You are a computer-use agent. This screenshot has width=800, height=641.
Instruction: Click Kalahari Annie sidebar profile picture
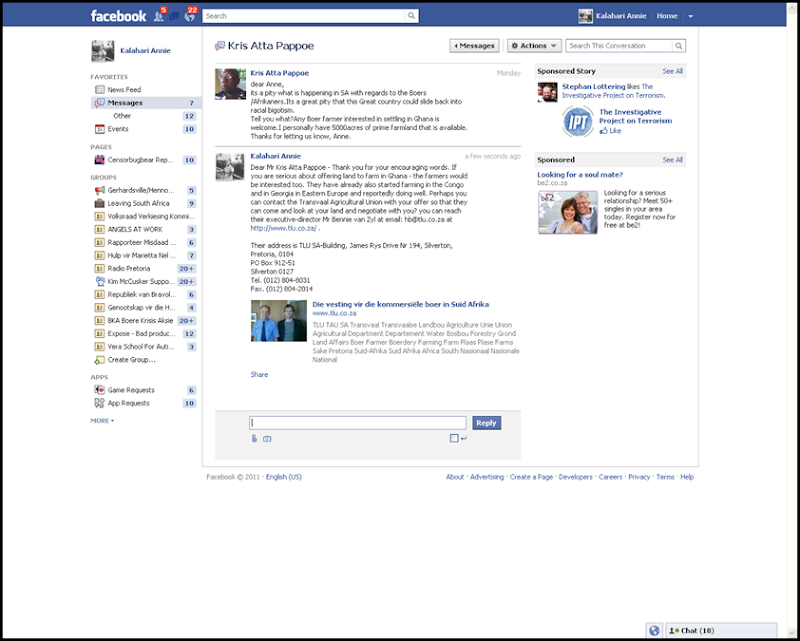103,51
